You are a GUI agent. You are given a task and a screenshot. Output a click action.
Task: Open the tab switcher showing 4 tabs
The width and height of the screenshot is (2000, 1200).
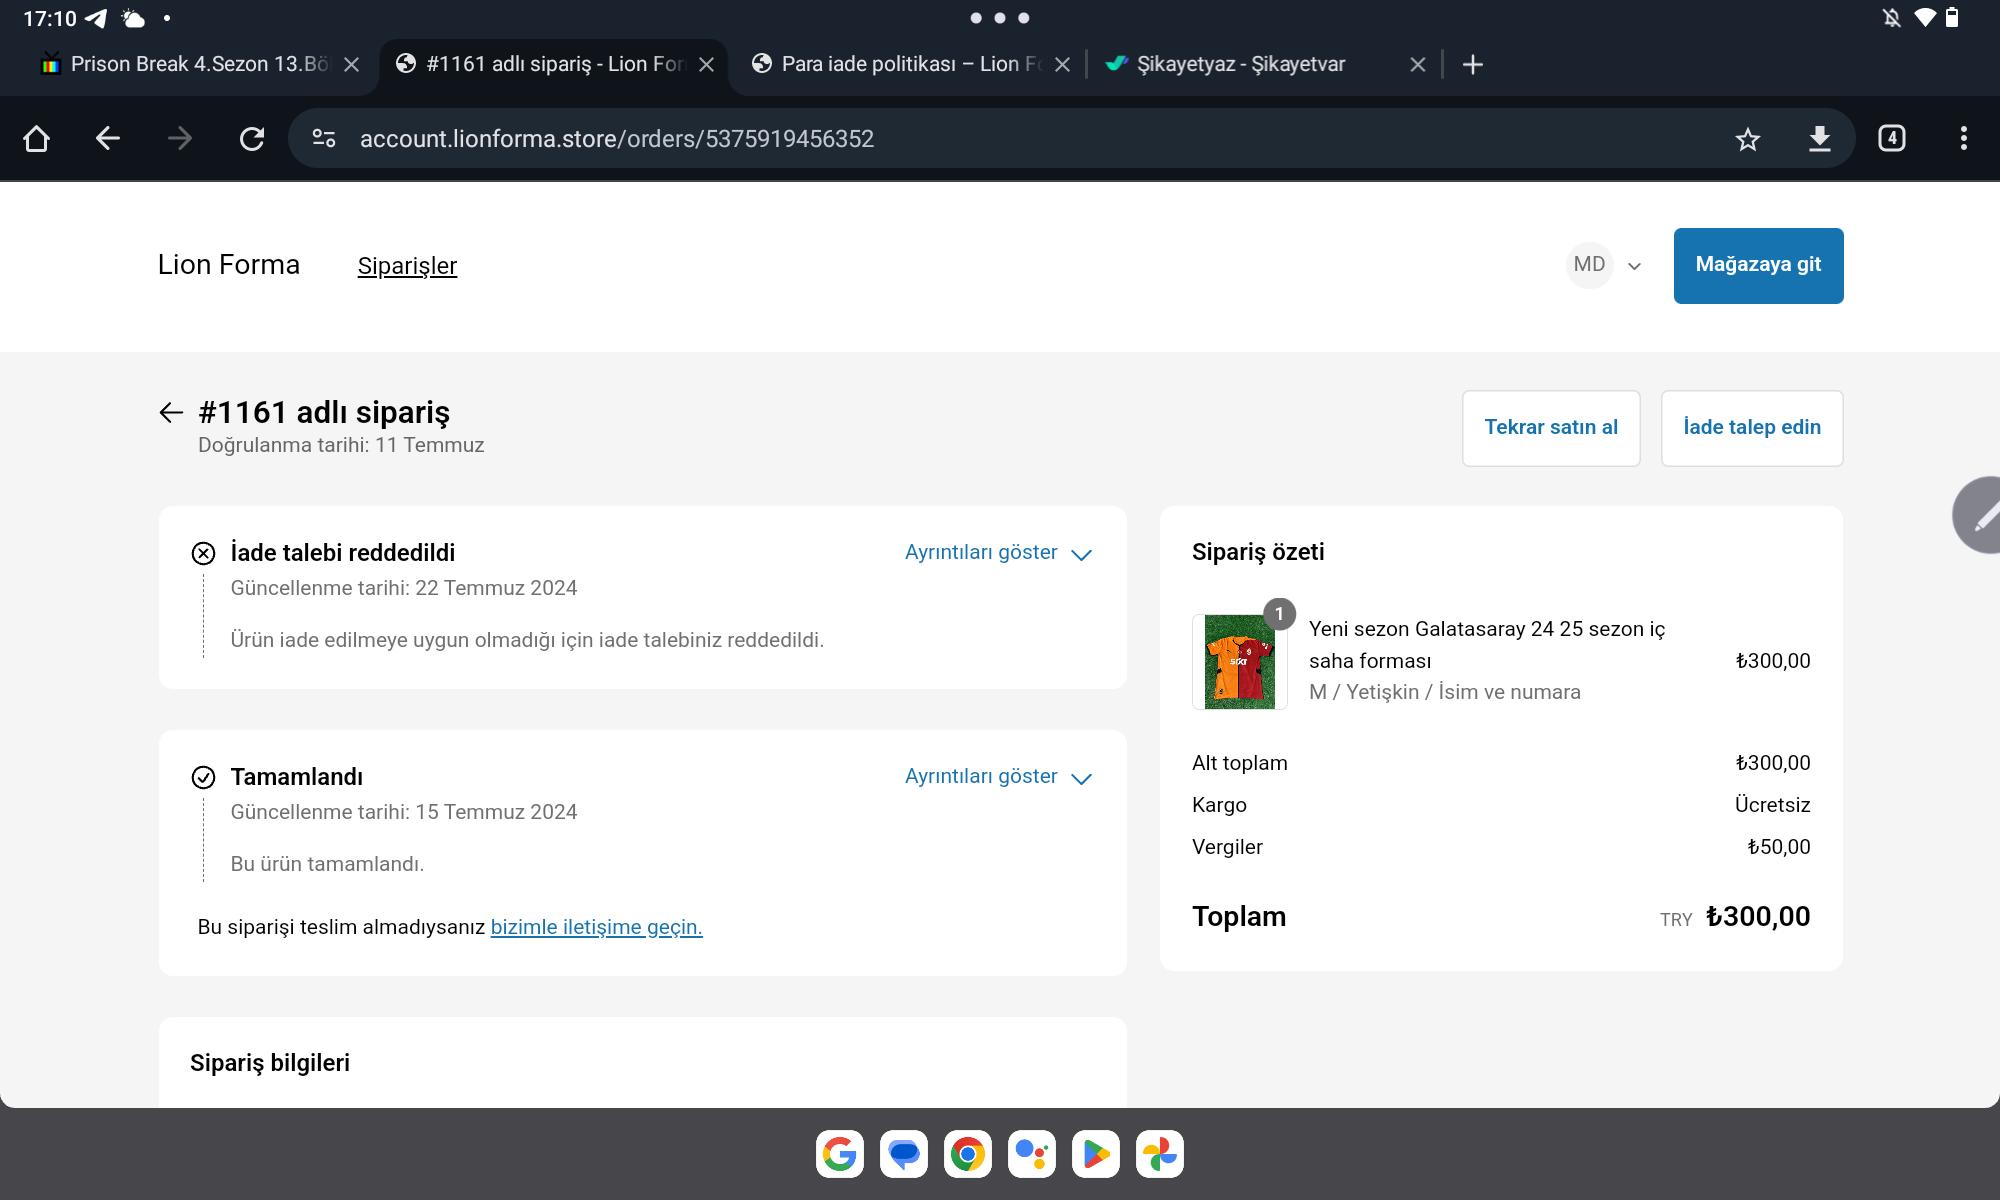(1891, 139)
